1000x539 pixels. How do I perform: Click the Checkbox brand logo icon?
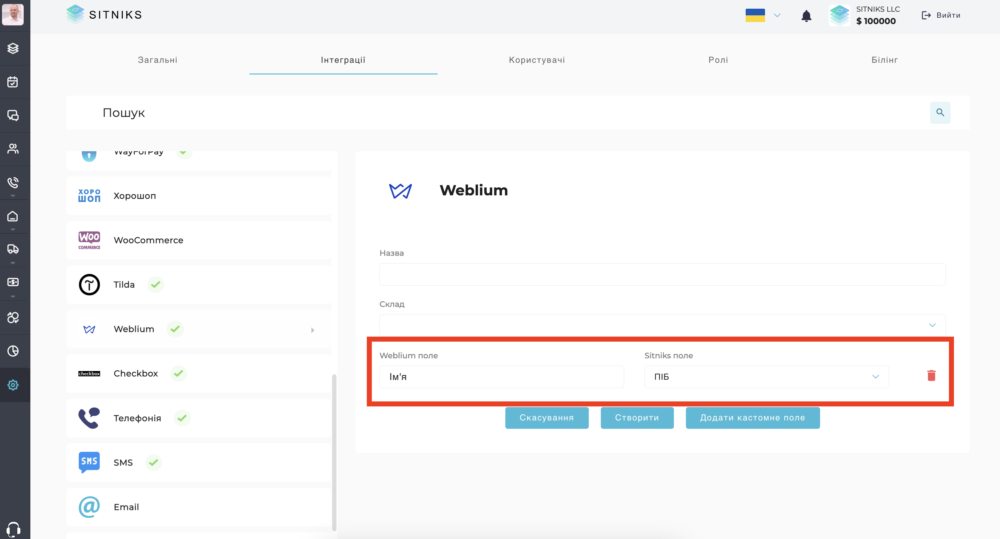[x=89, y=373]
